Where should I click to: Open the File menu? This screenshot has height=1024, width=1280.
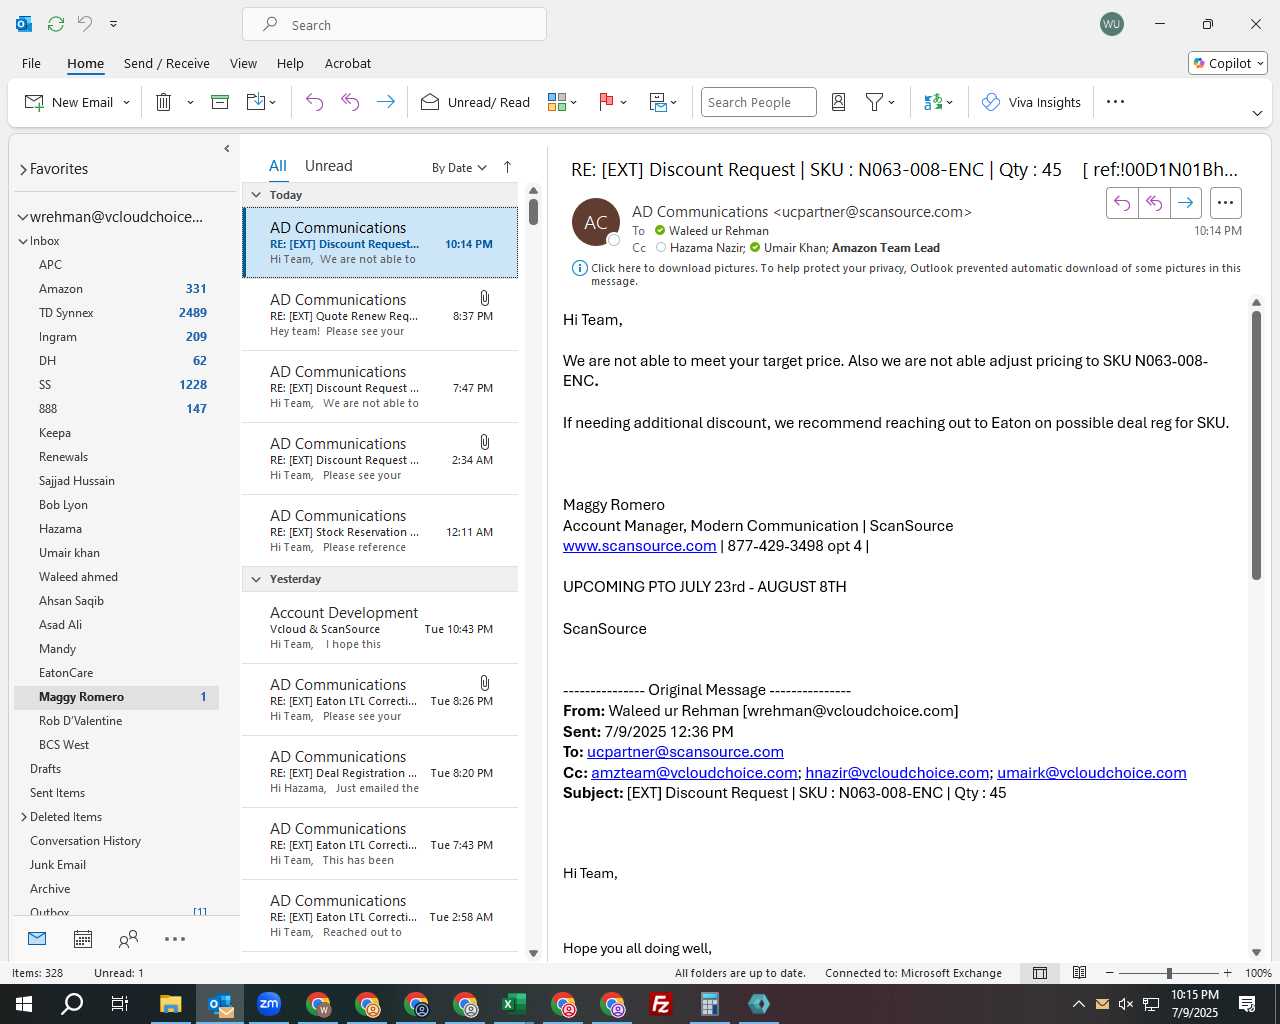(x=31, y=63)
